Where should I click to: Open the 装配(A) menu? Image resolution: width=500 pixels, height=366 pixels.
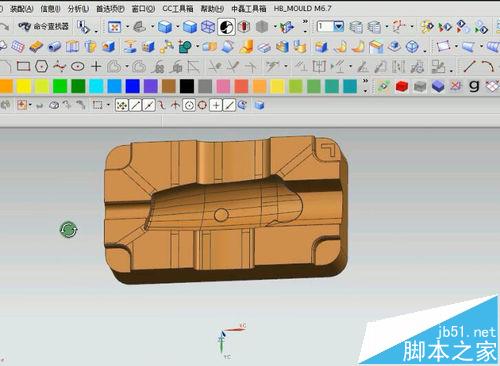(21, 9)
